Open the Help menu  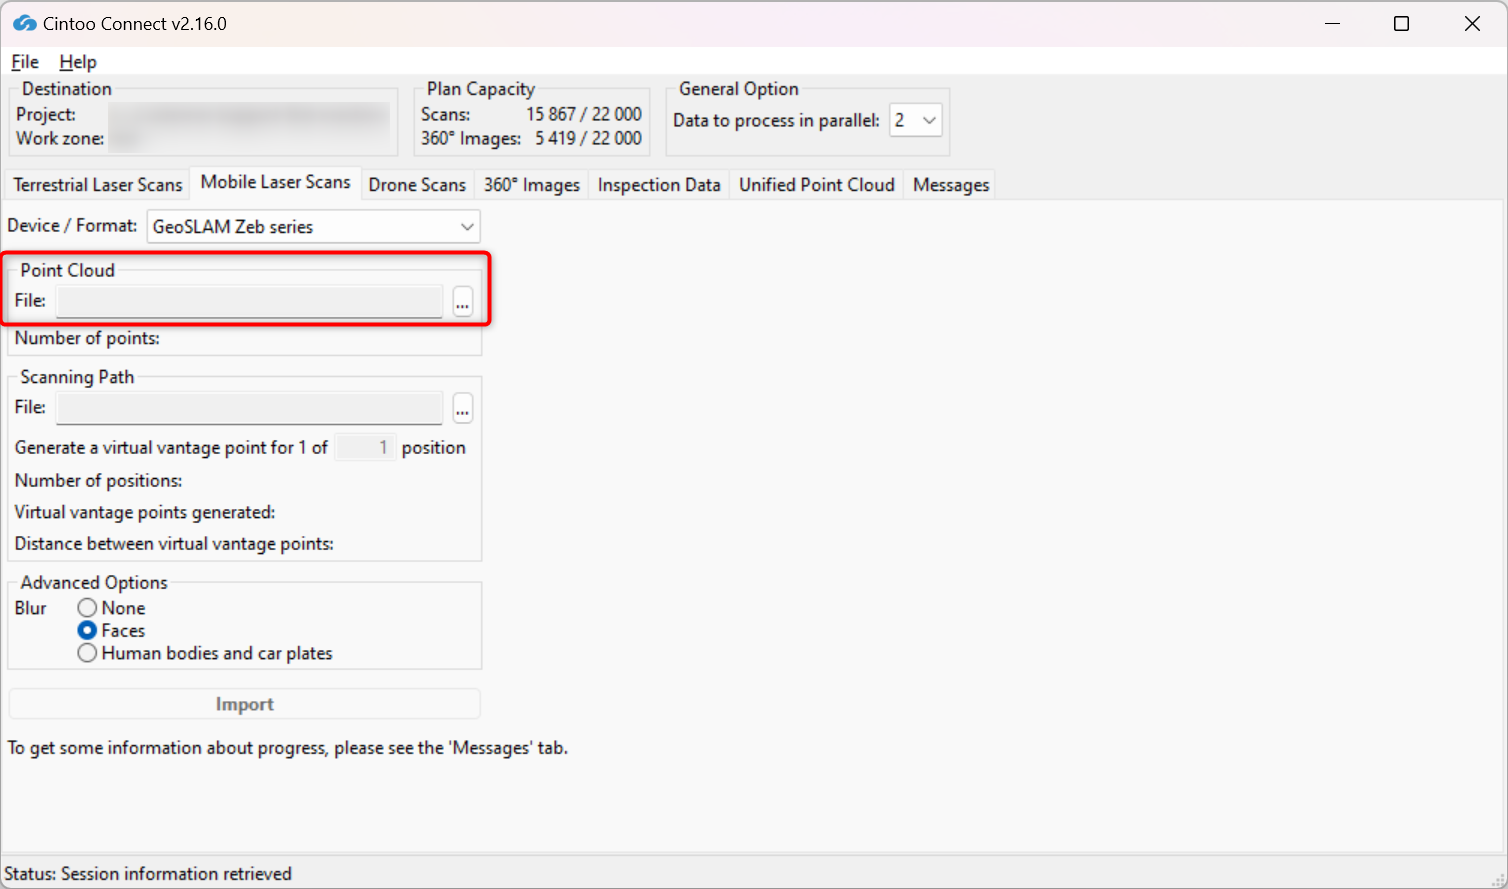(x=78, y=62)
